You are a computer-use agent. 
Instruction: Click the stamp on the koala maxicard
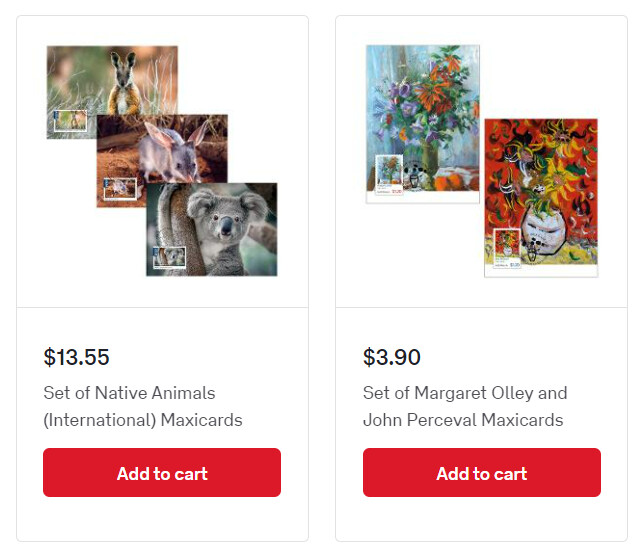169,257
